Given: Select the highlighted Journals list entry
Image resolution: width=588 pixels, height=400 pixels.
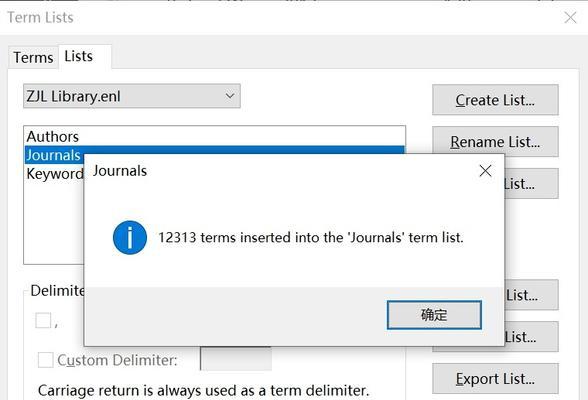Looking at the screenshot, I should (x=53, y=155).
